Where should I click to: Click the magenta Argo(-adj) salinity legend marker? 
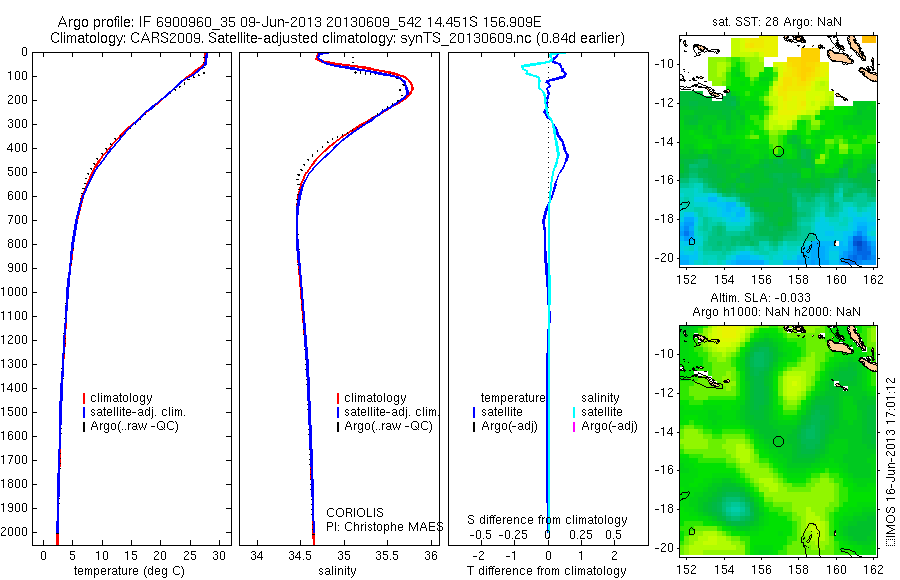tap(574, 427)
